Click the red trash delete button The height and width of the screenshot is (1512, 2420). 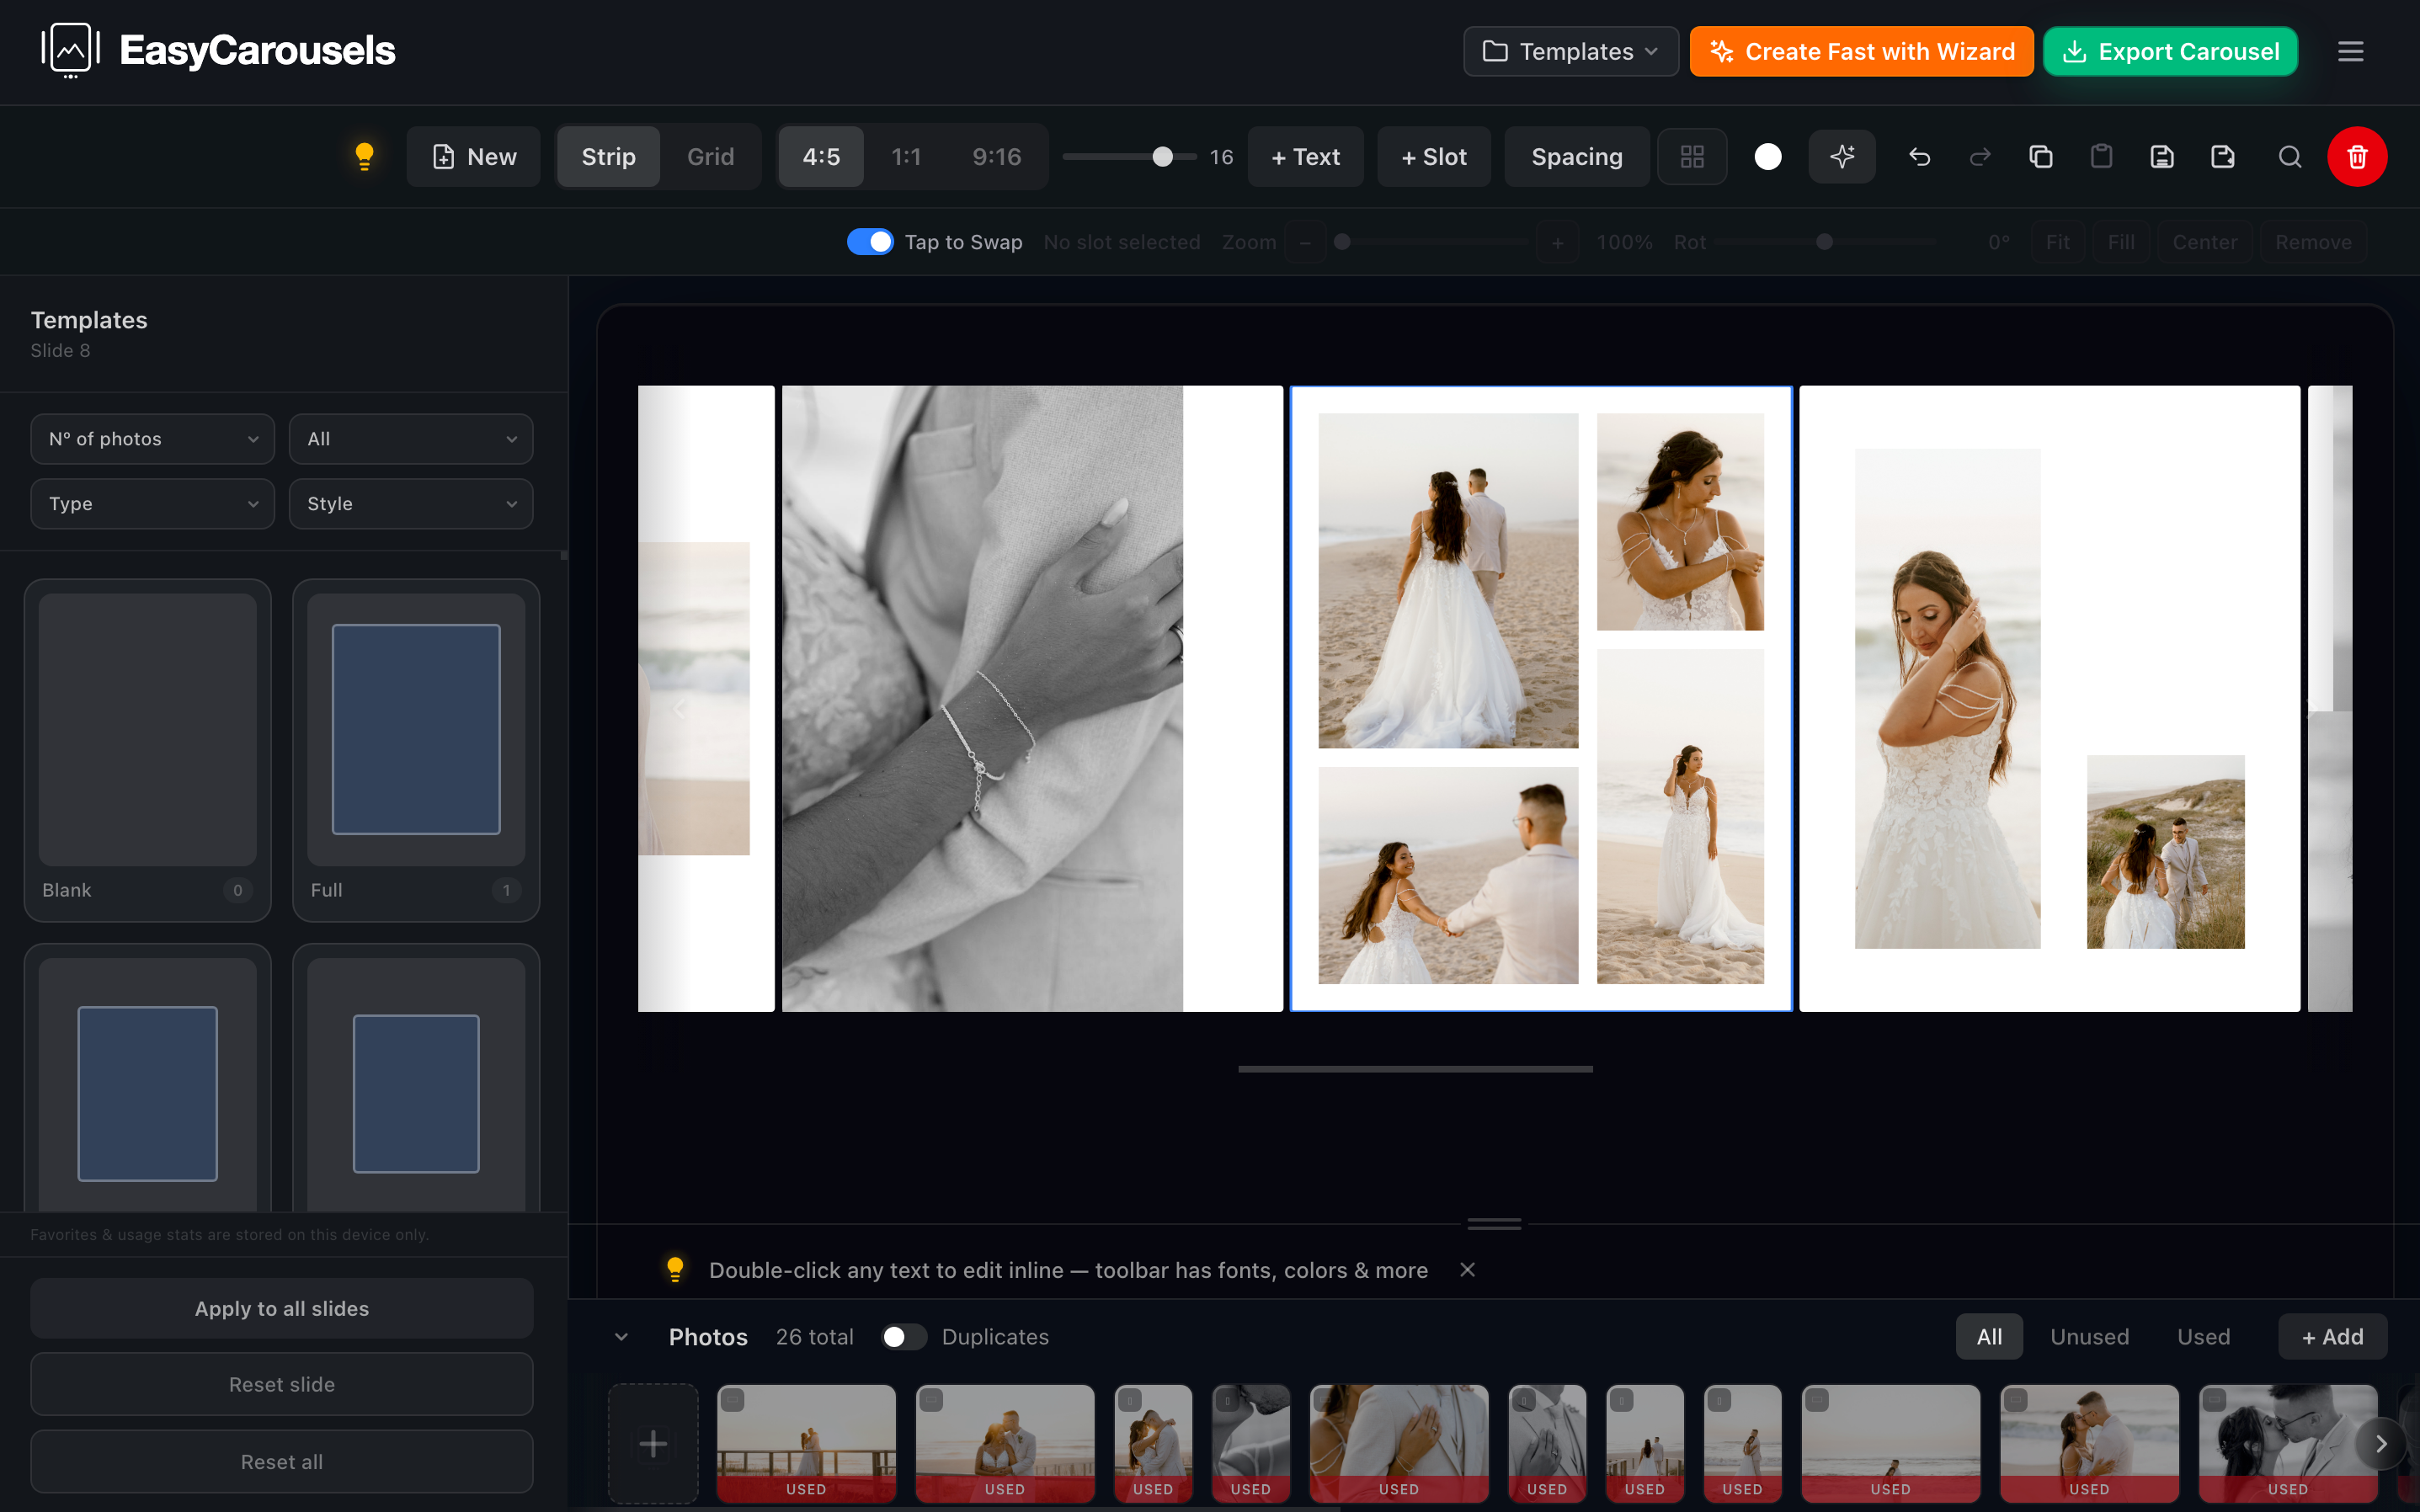[2356, 157]
